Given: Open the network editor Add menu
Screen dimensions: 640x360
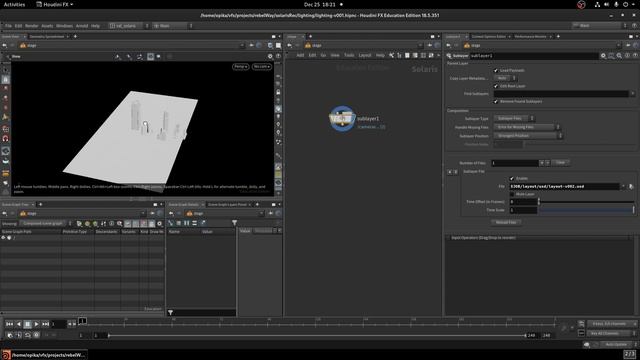Looking at the screenshot, I should (300, 55).
